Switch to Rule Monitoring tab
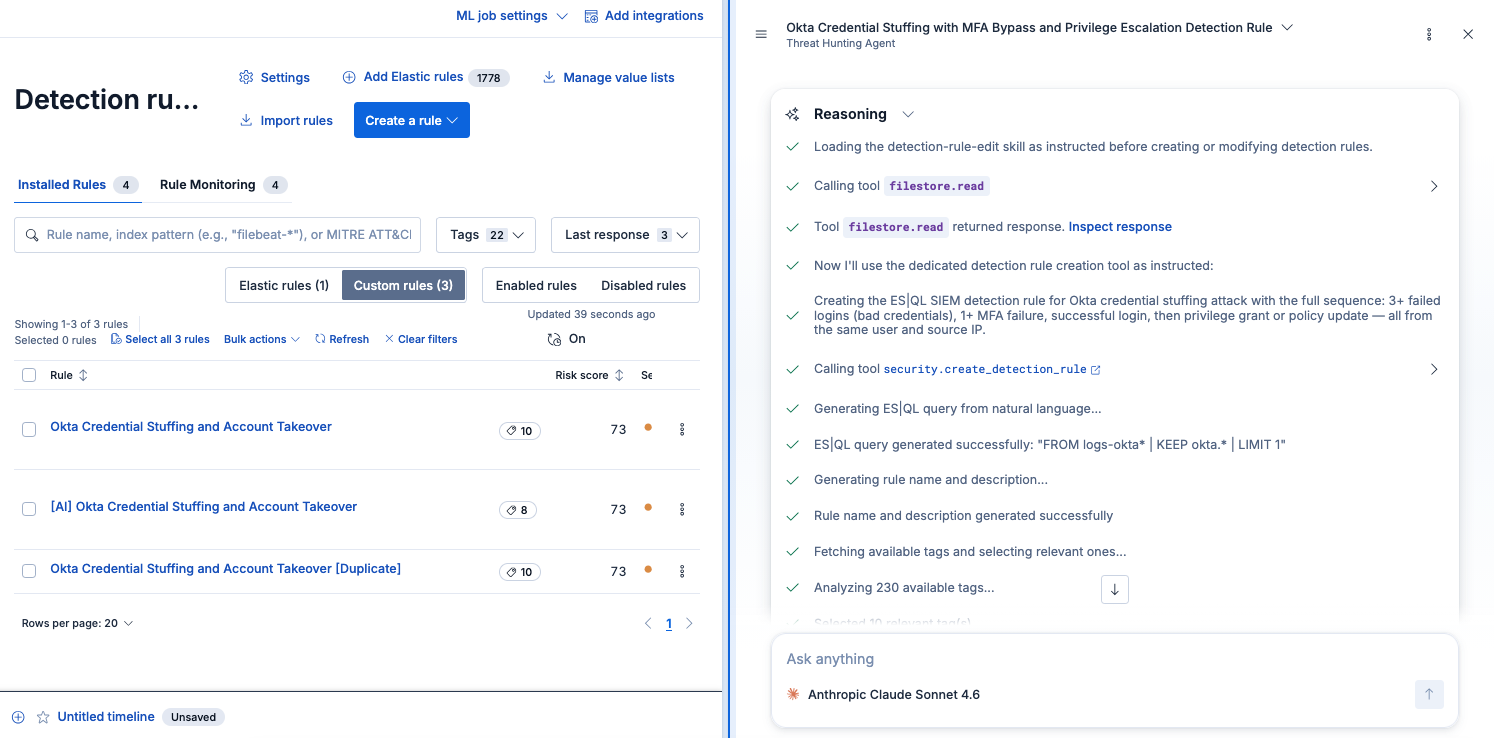 224,185
